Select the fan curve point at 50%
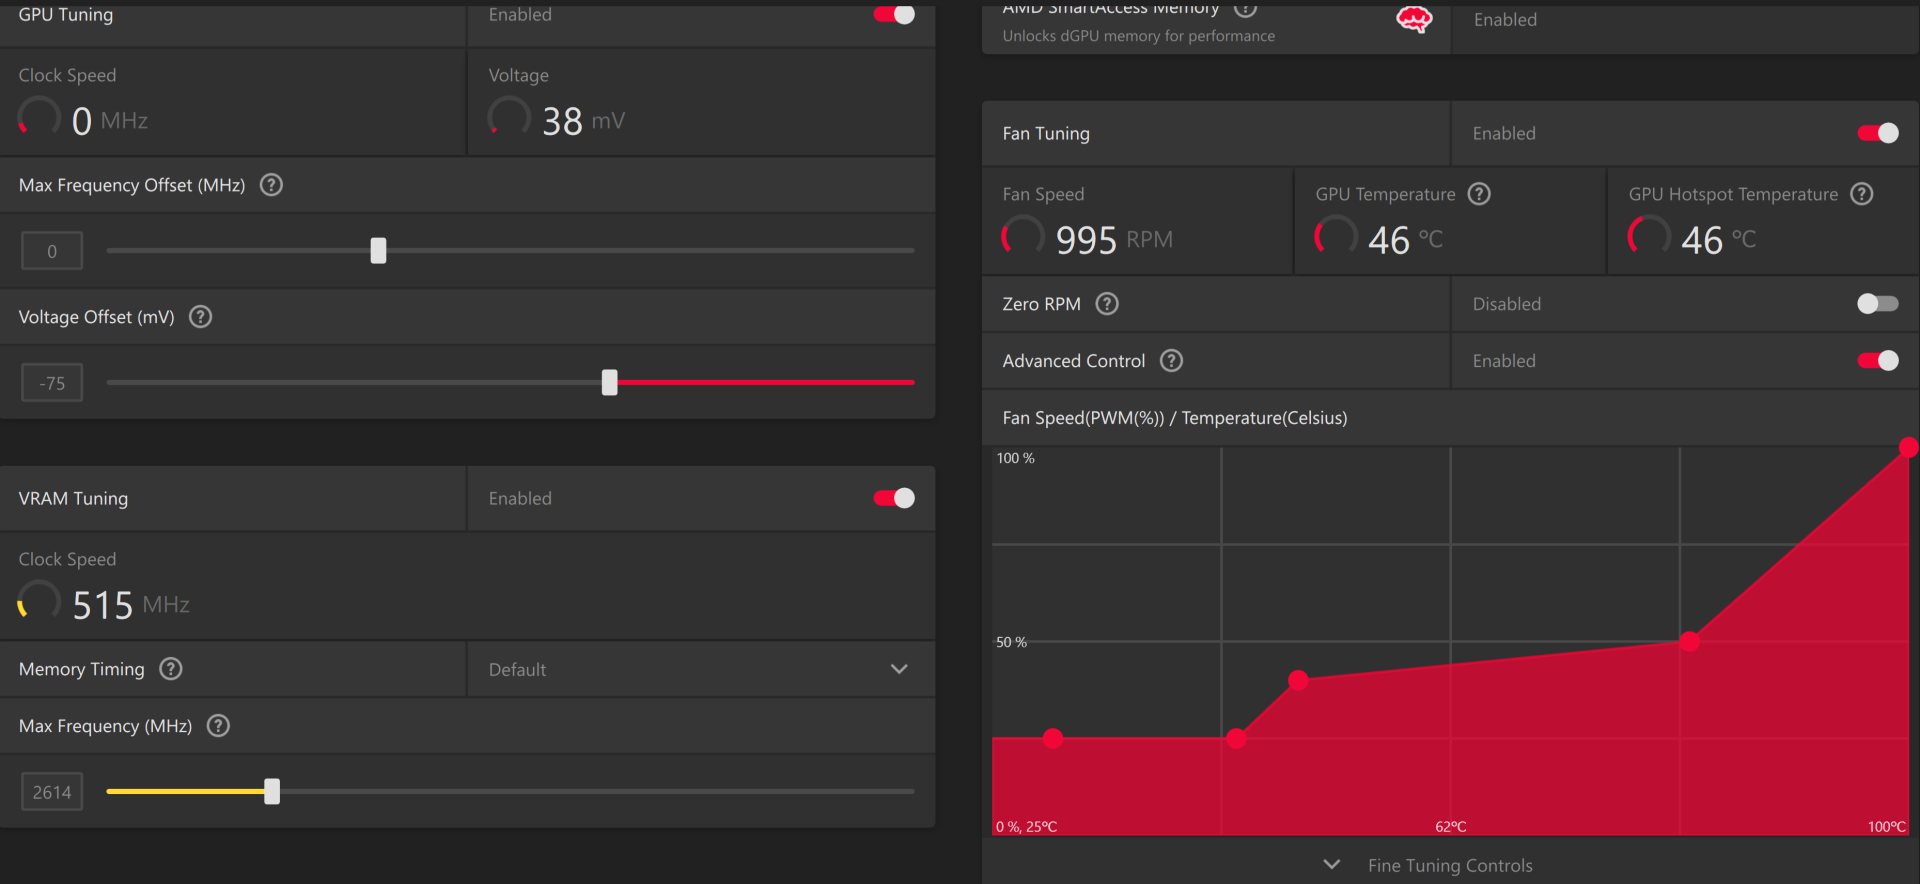Screen dimensions: 1920x884 pos(1689,641)
